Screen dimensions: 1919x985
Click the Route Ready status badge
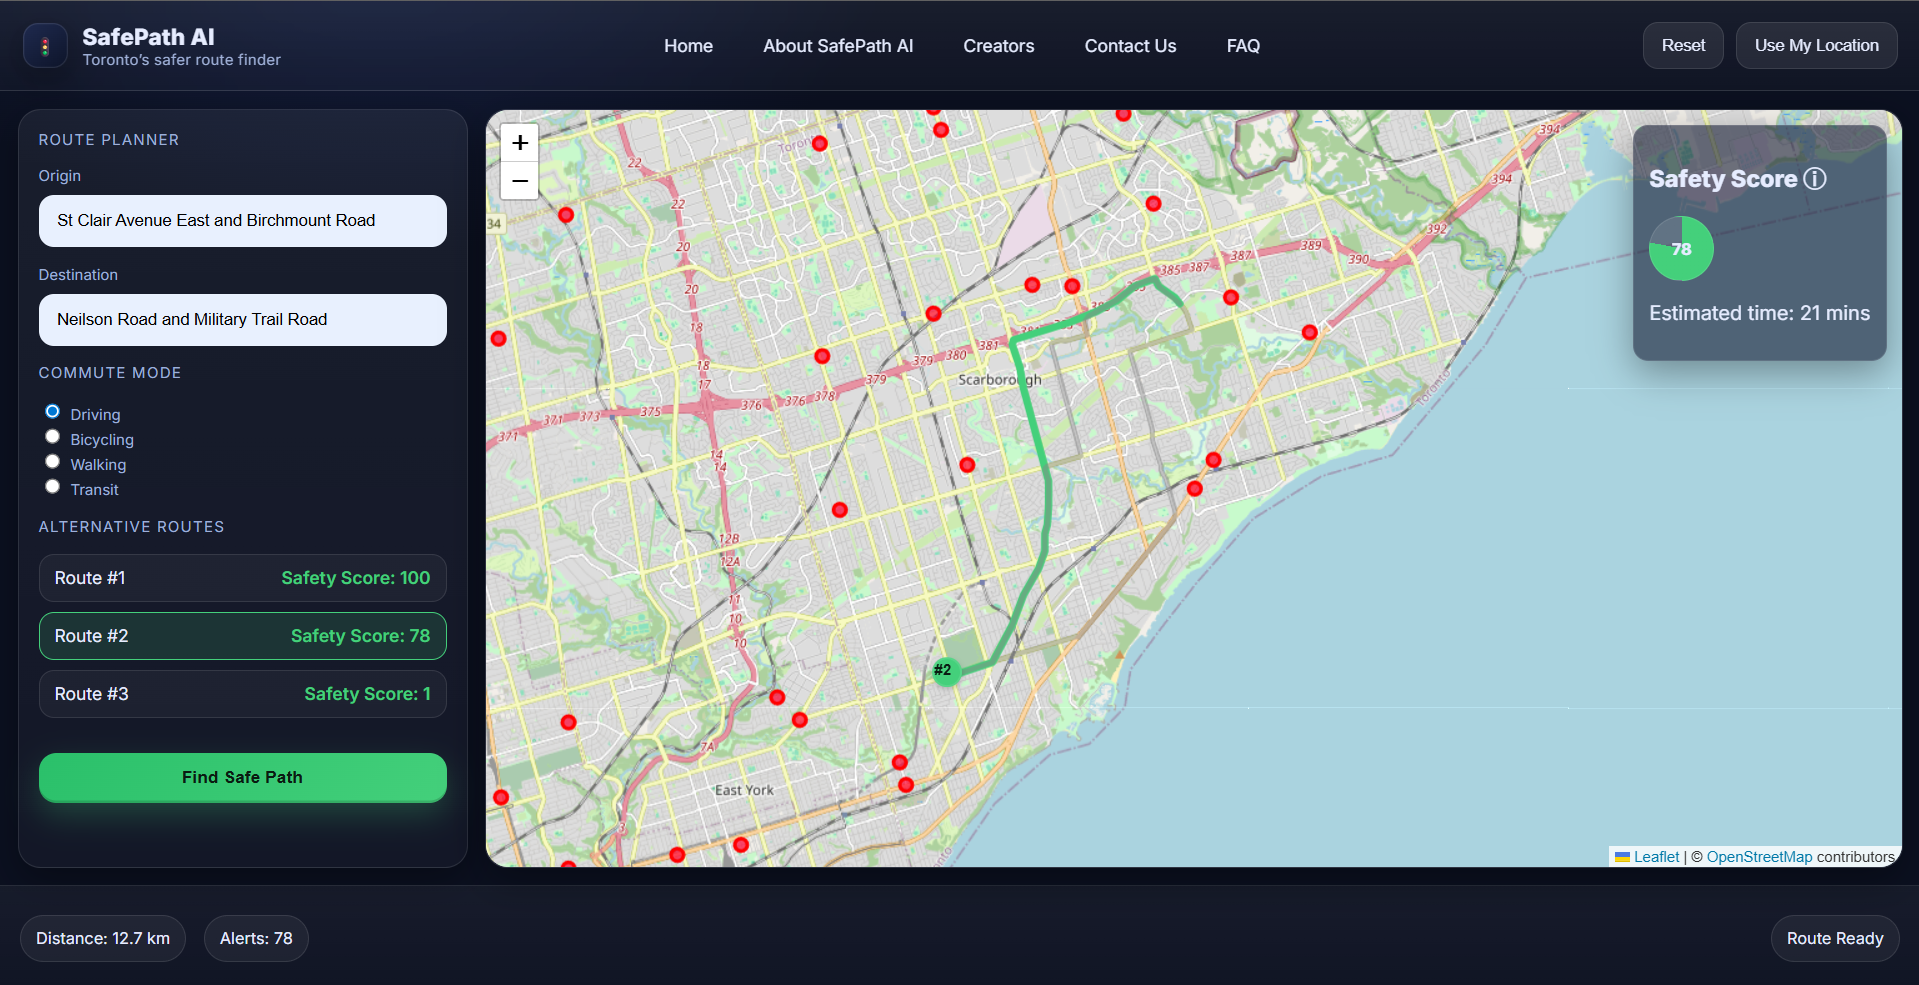[1835, 939]
